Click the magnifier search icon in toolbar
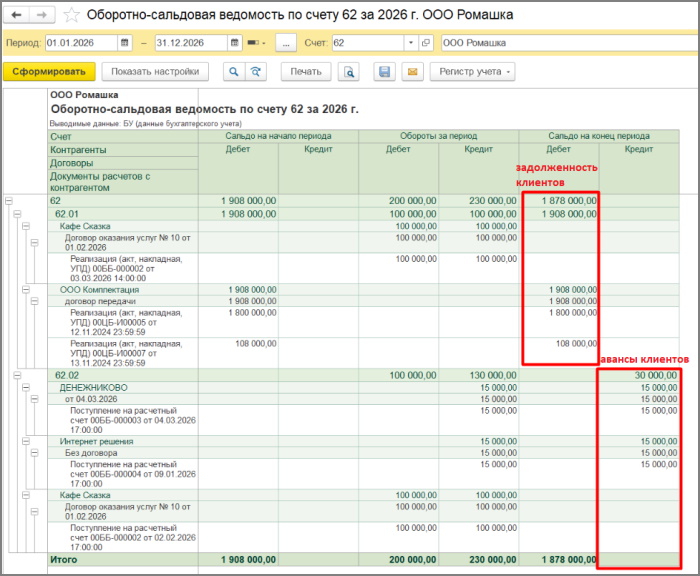 (x=234, y=72)
